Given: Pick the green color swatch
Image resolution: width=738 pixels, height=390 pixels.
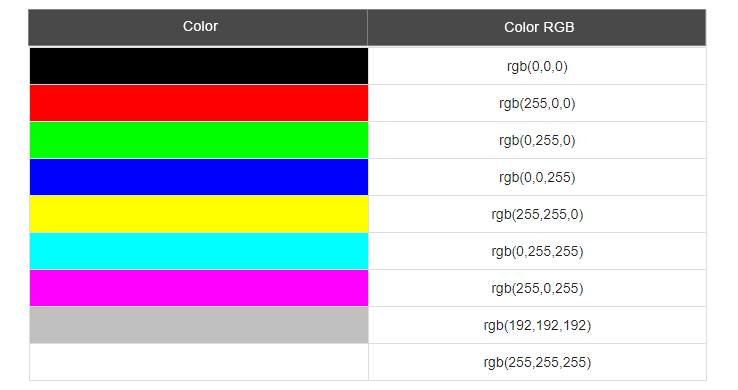Looking at the screenshot, I should [x=199, y=140].
